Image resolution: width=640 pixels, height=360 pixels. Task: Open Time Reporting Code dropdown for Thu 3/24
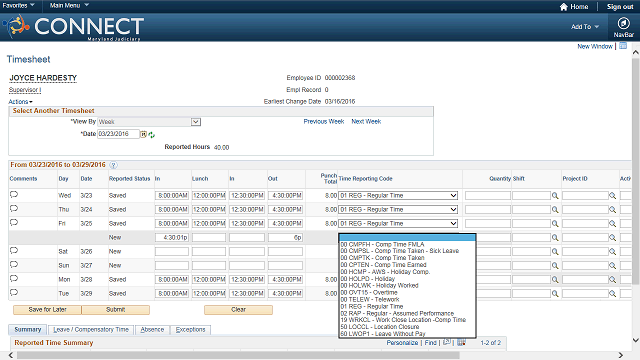click(398, 209)
